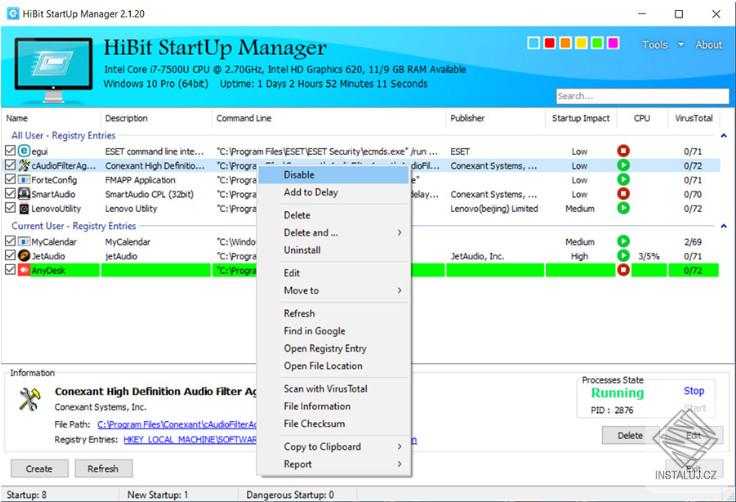Click SmartAudio's red stopped status icon
This screenshot has width=736, height=502.
[623, 193]
